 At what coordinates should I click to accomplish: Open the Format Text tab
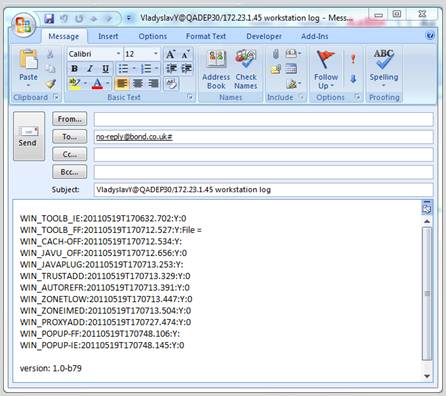(206, 36)
